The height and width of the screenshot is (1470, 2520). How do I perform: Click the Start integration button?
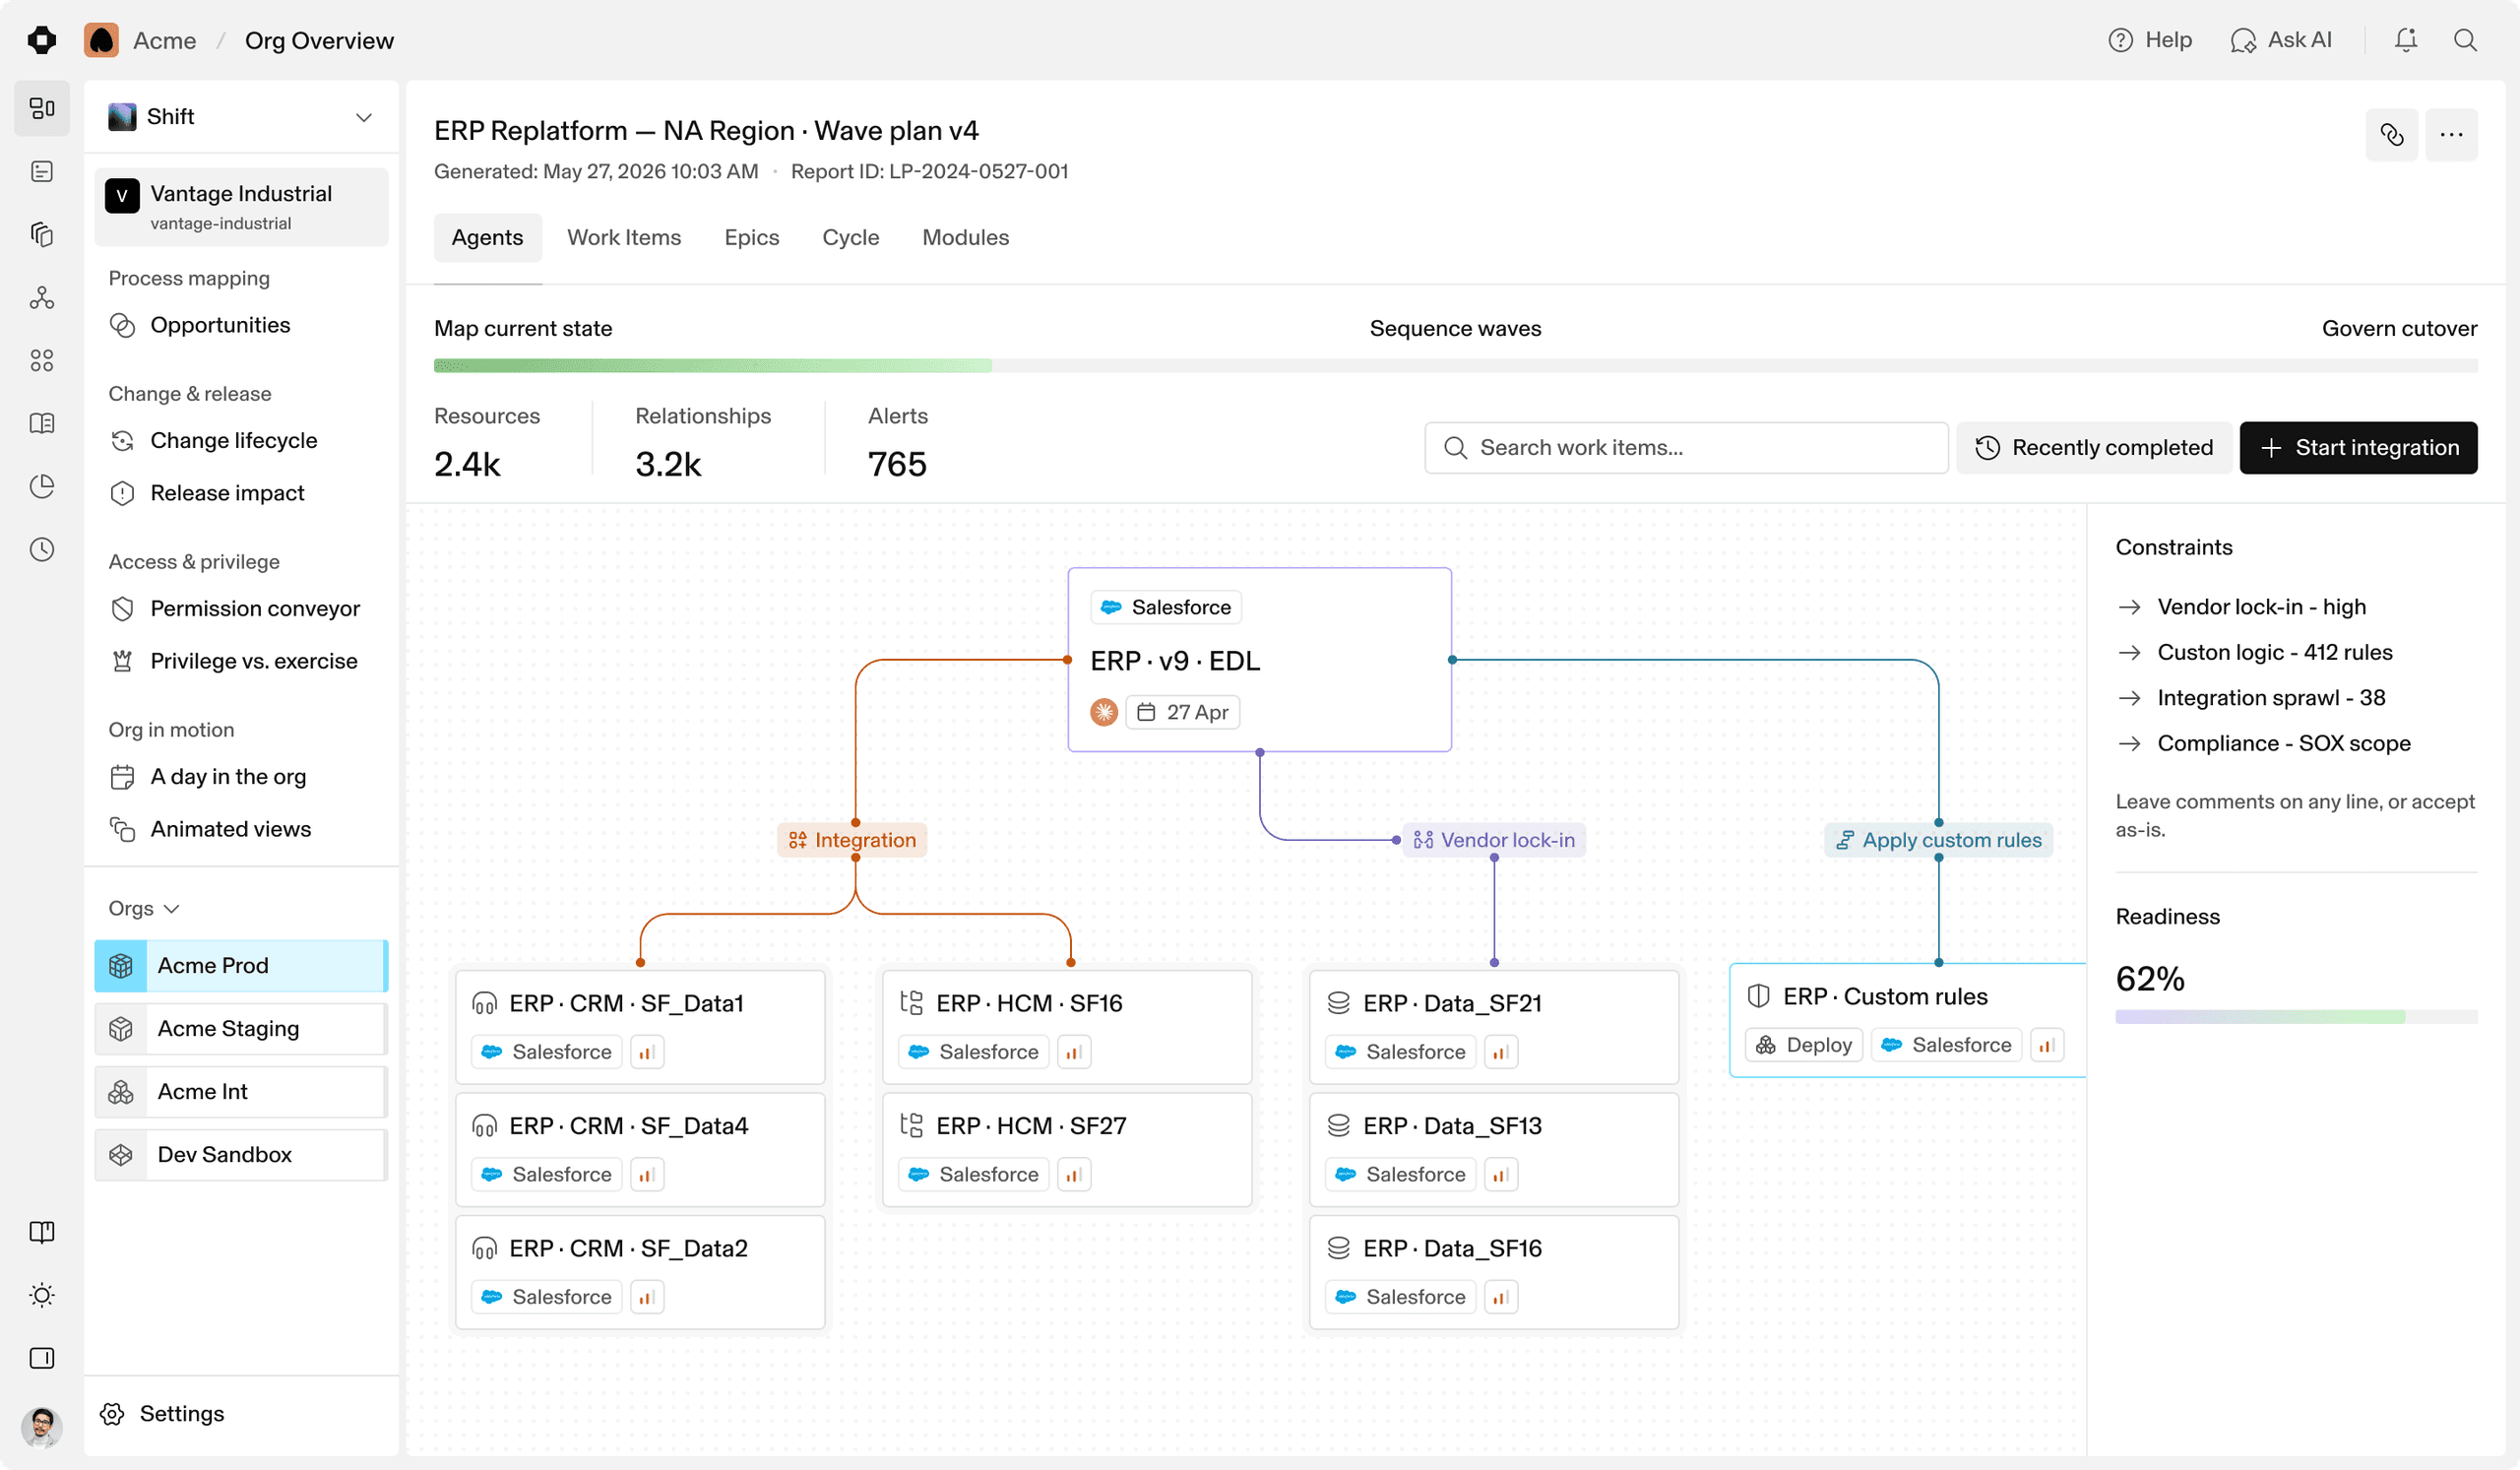pos(2358,448)
